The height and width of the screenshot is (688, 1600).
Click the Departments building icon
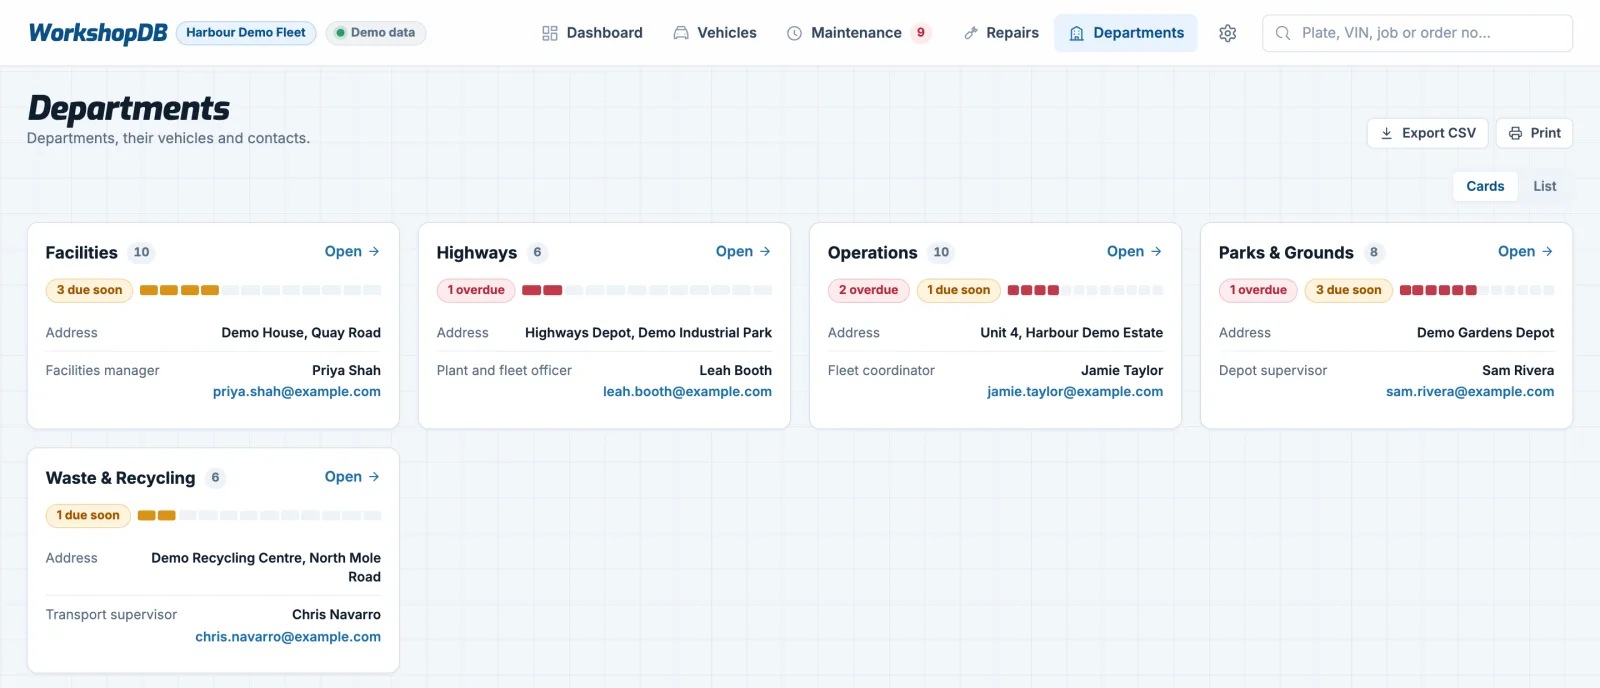1077,33
